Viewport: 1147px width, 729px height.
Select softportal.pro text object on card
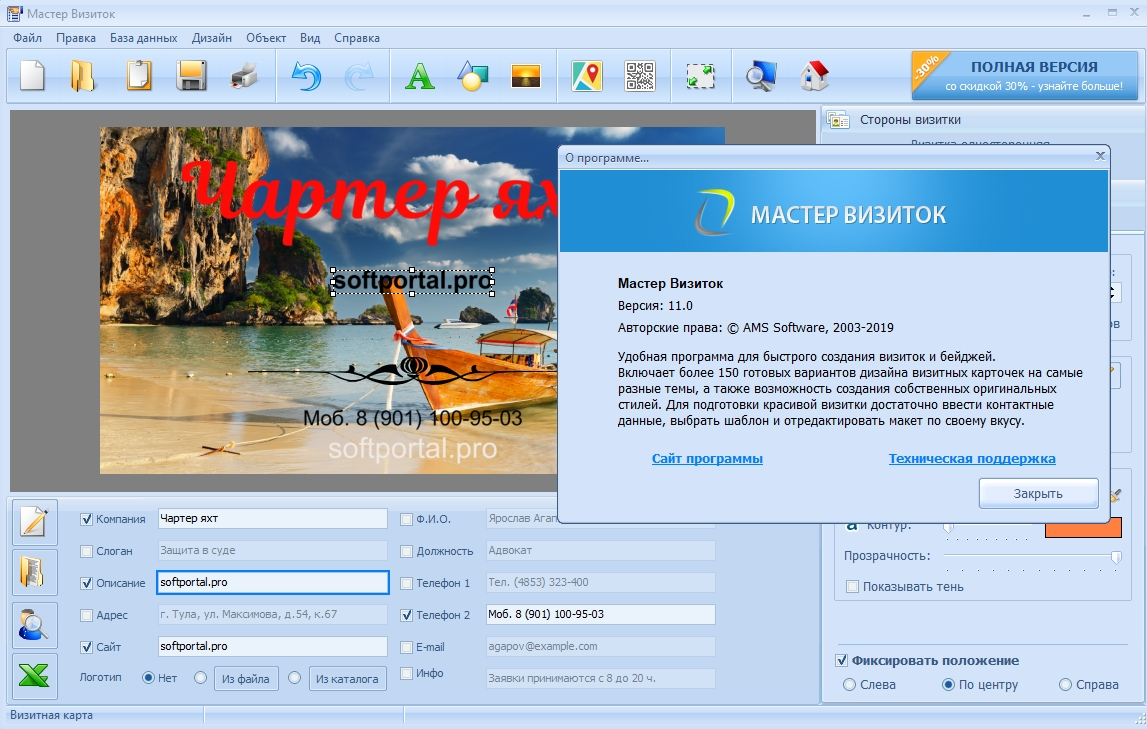[413, 281]
